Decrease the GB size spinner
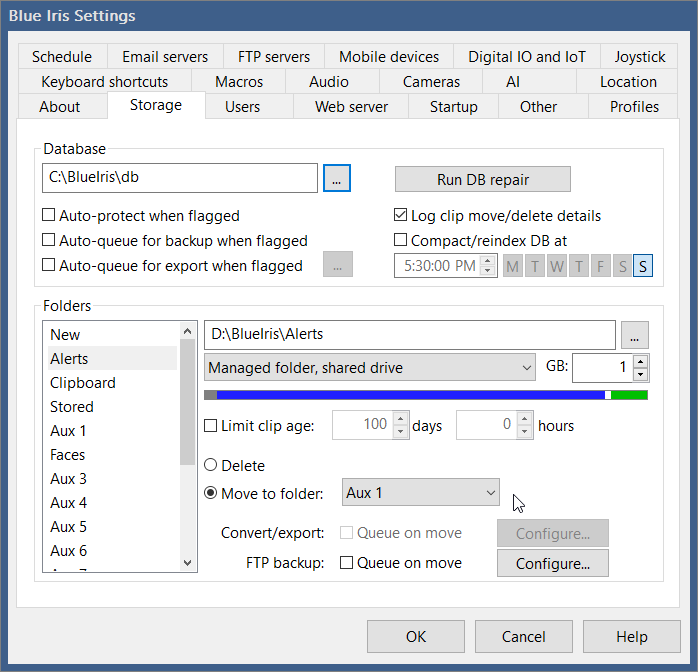Viewport: 698px width, 672px height. point(640,374)
